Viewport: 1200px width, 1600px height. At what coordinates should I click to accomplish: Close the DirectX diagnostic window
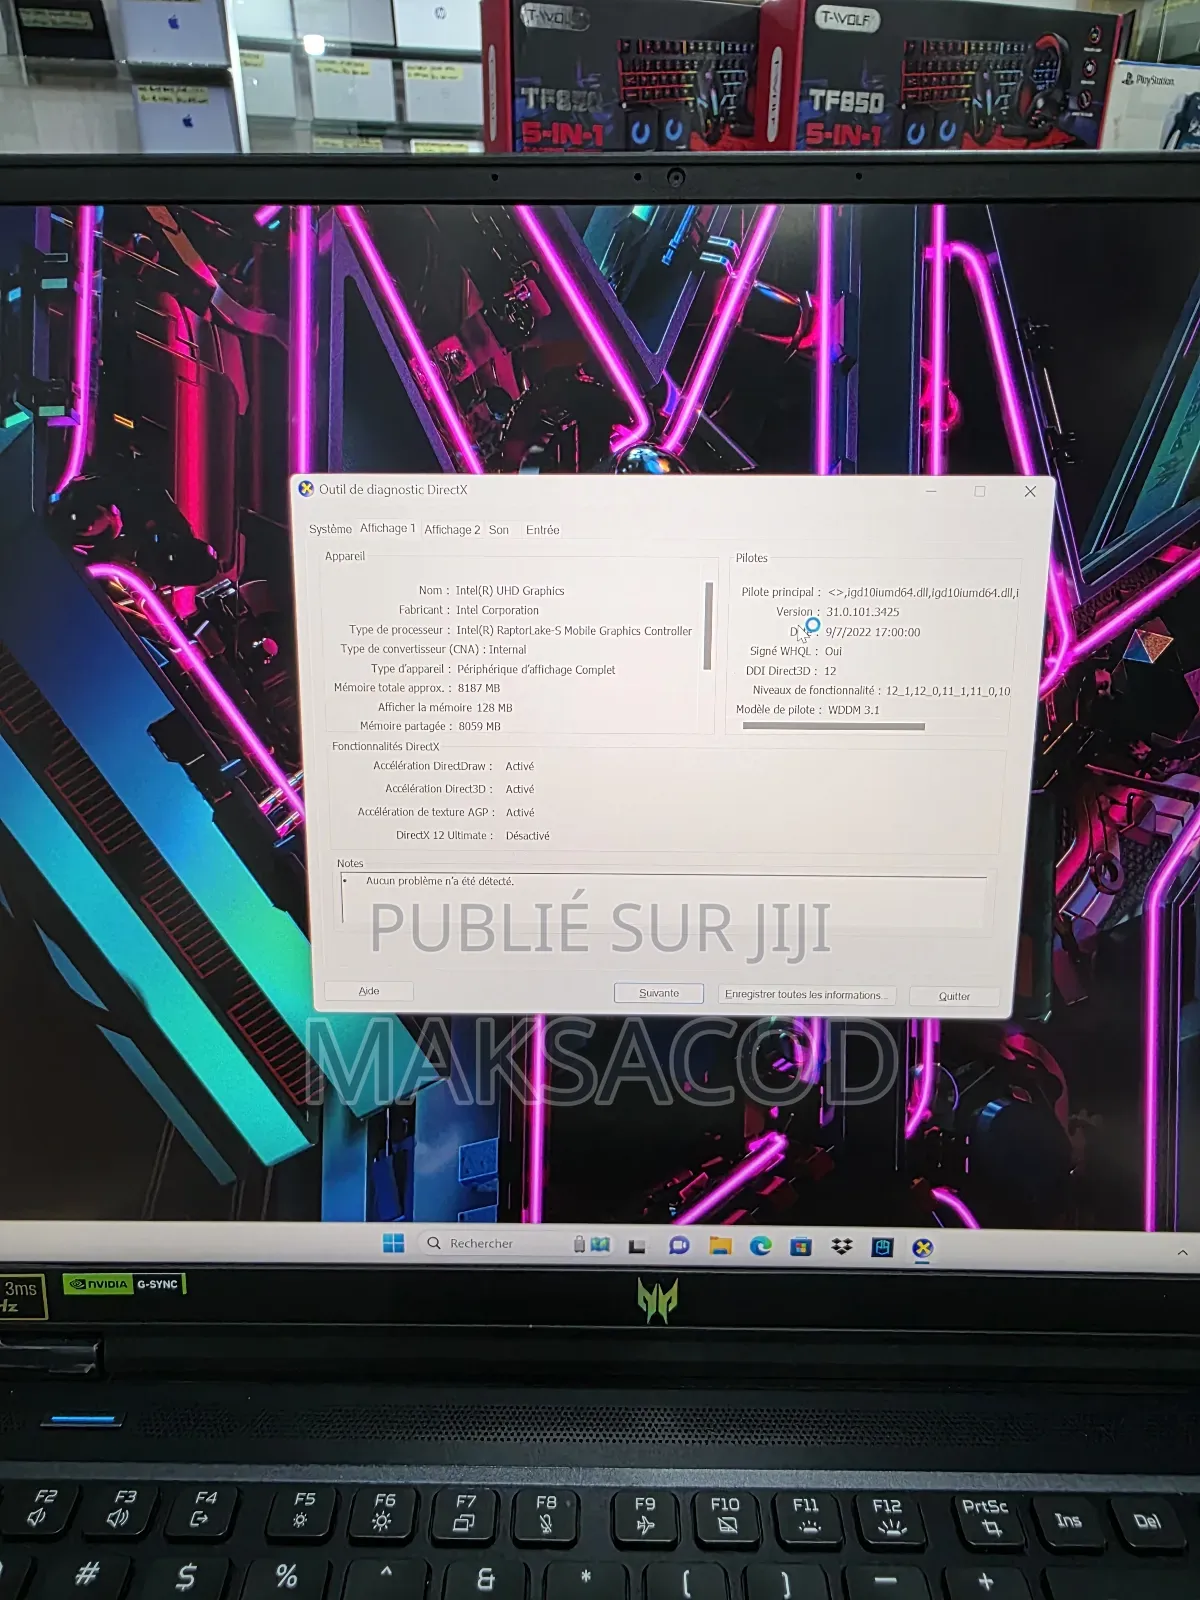coord(1030,491)
